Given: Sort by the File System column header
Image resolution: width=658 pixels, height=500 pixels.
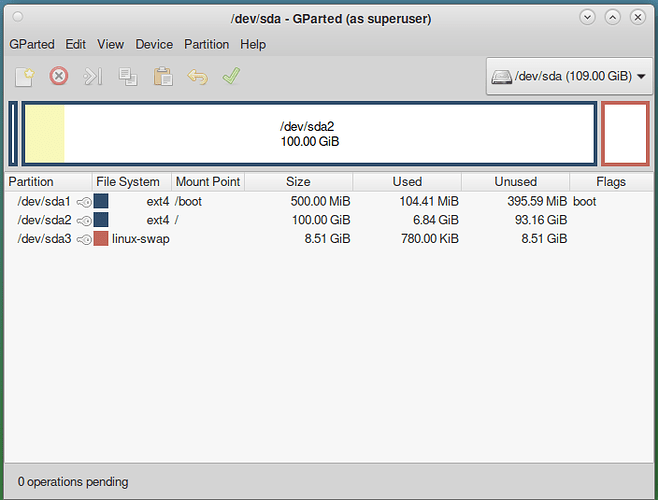Looking at the screenshot, I should click(131, 182).
